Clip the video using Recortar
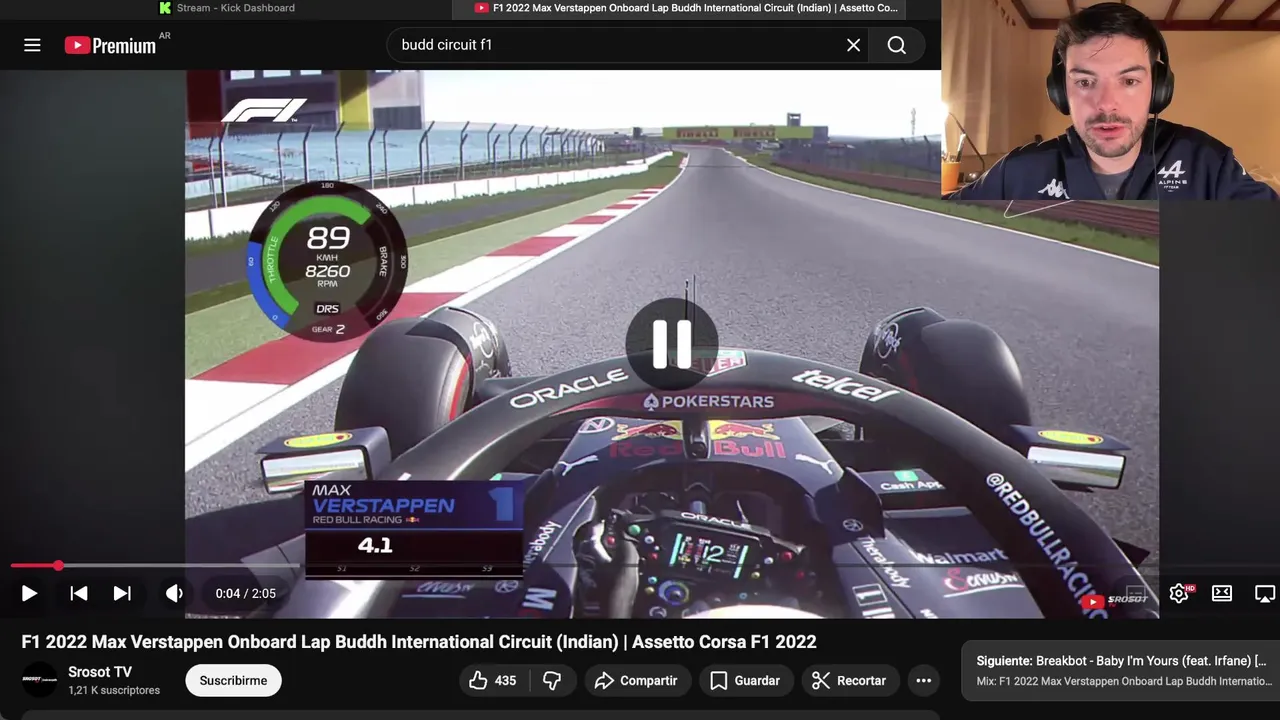The width and height of the screenshot is (1280, 720). click(x=850, y=680)
